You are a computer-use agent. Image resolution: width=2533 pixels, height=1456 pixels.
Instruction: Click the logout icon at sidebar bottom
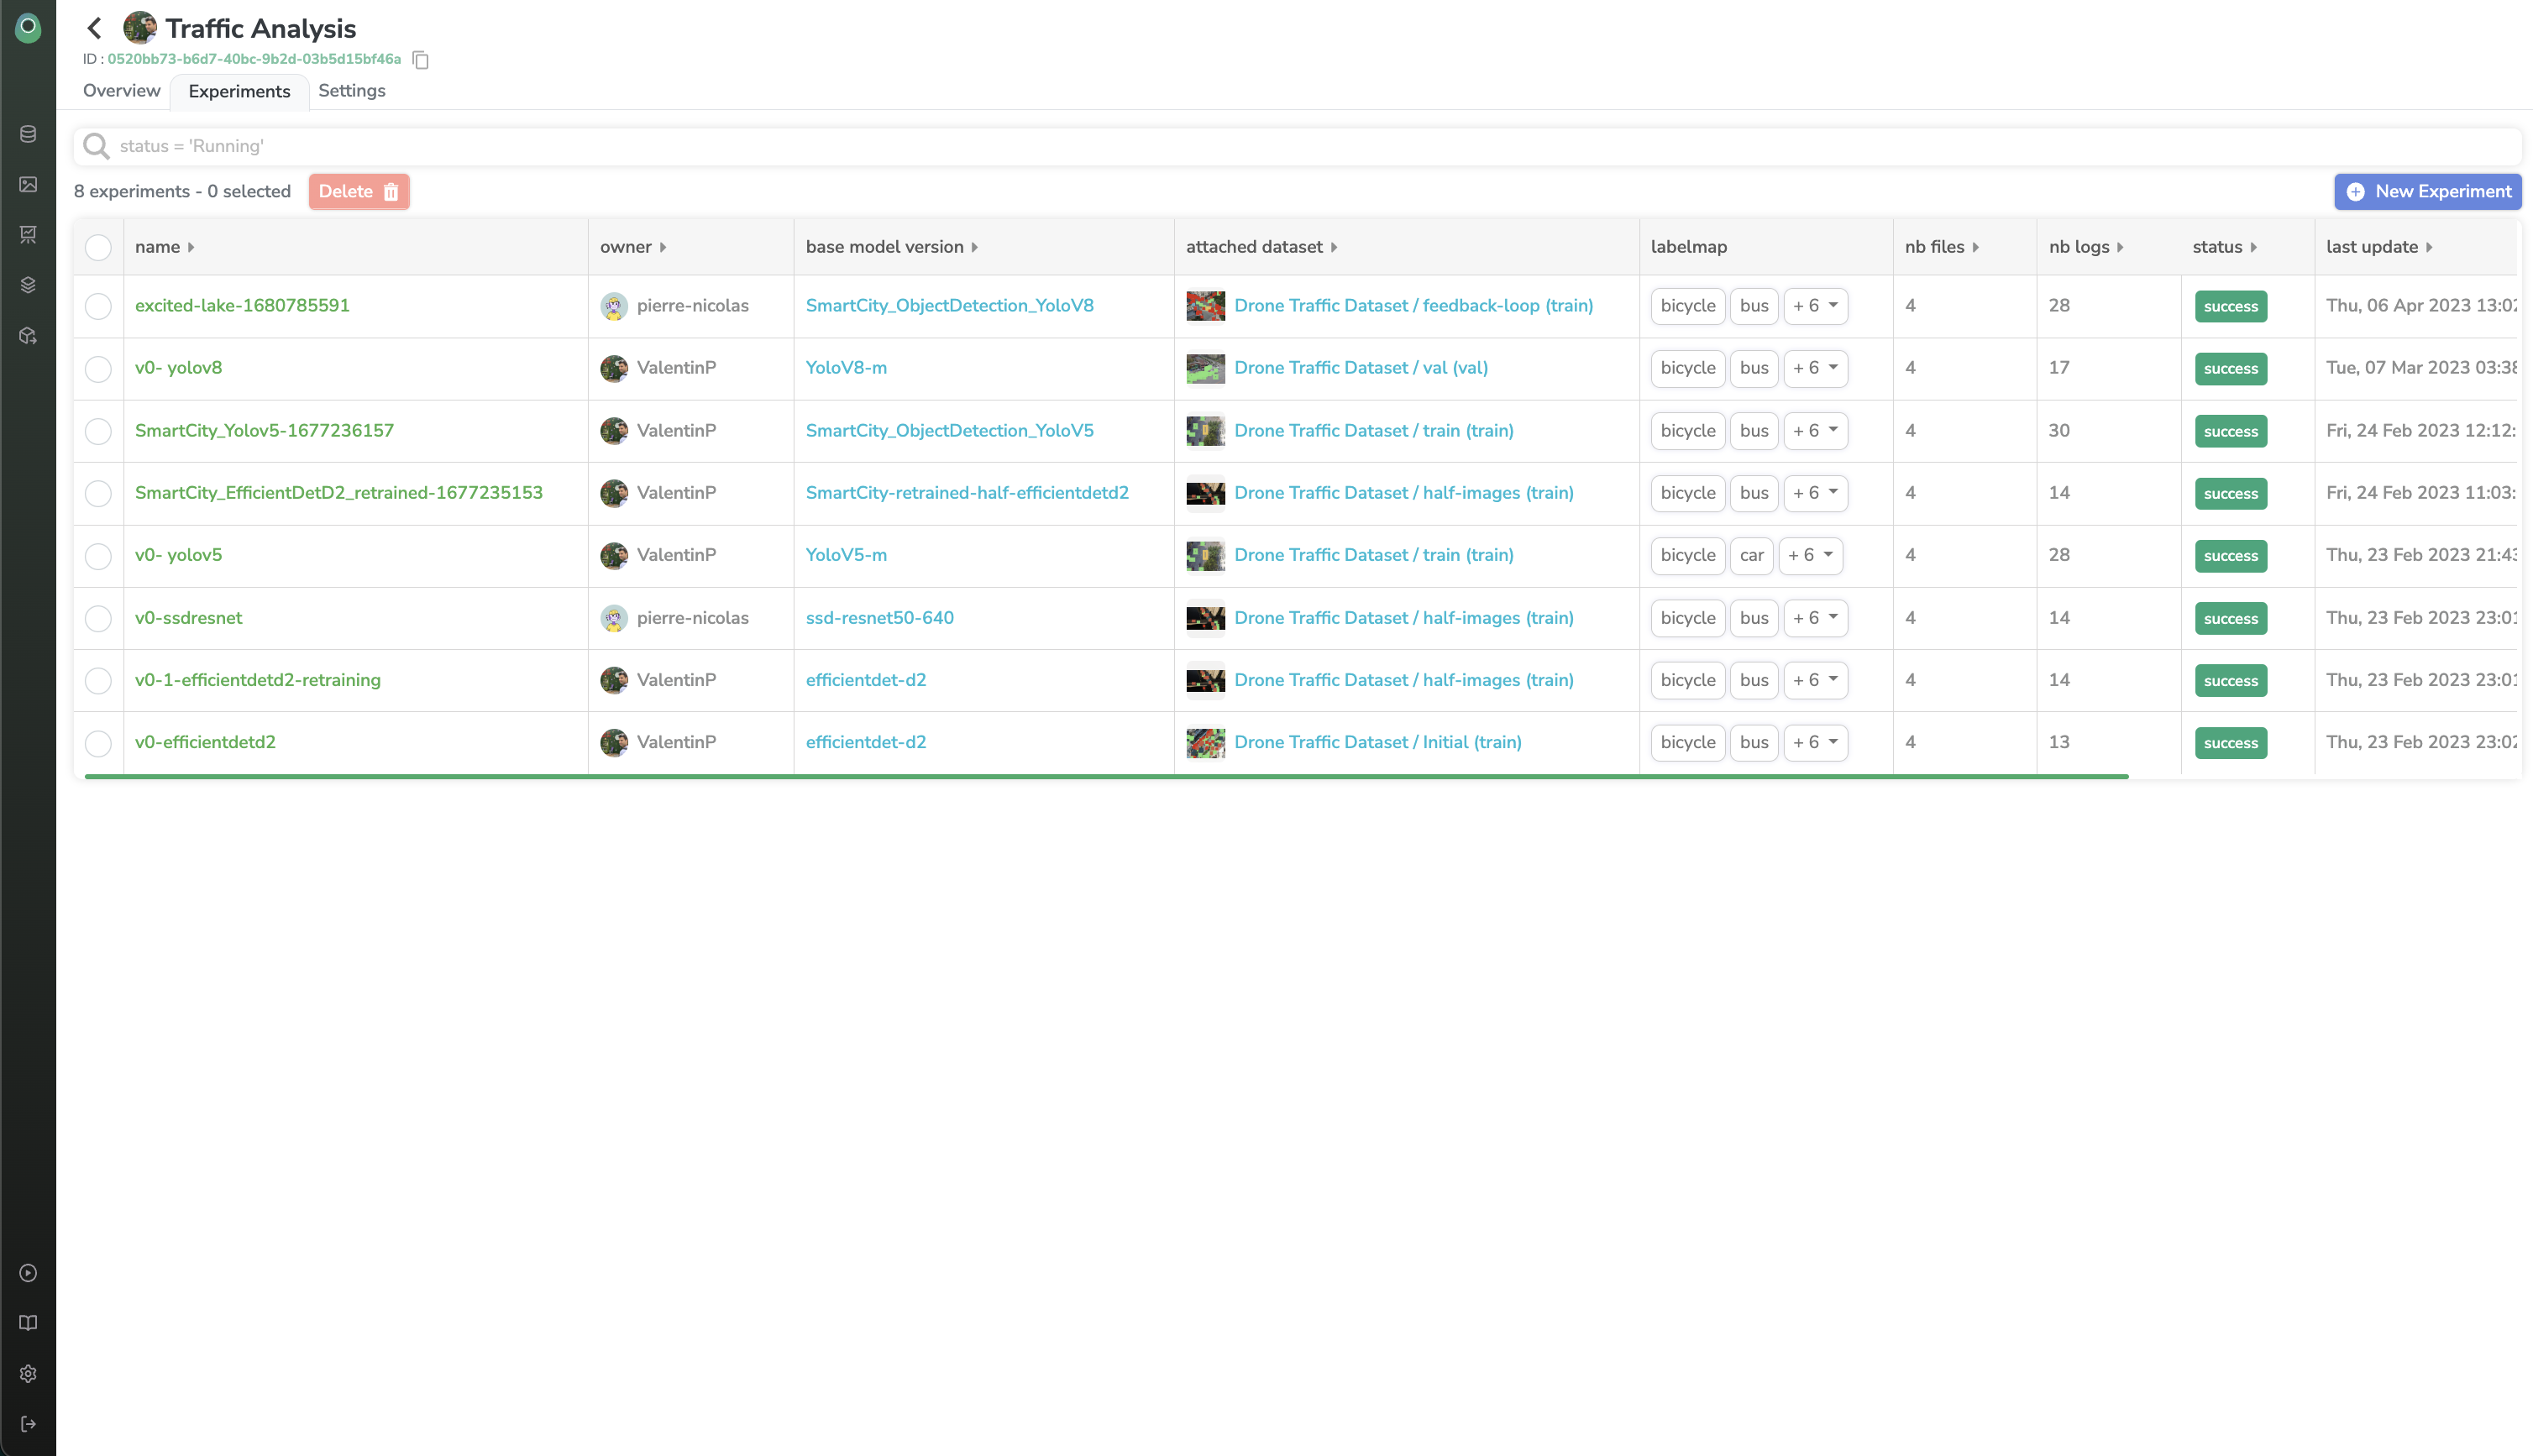(28, 1424)
